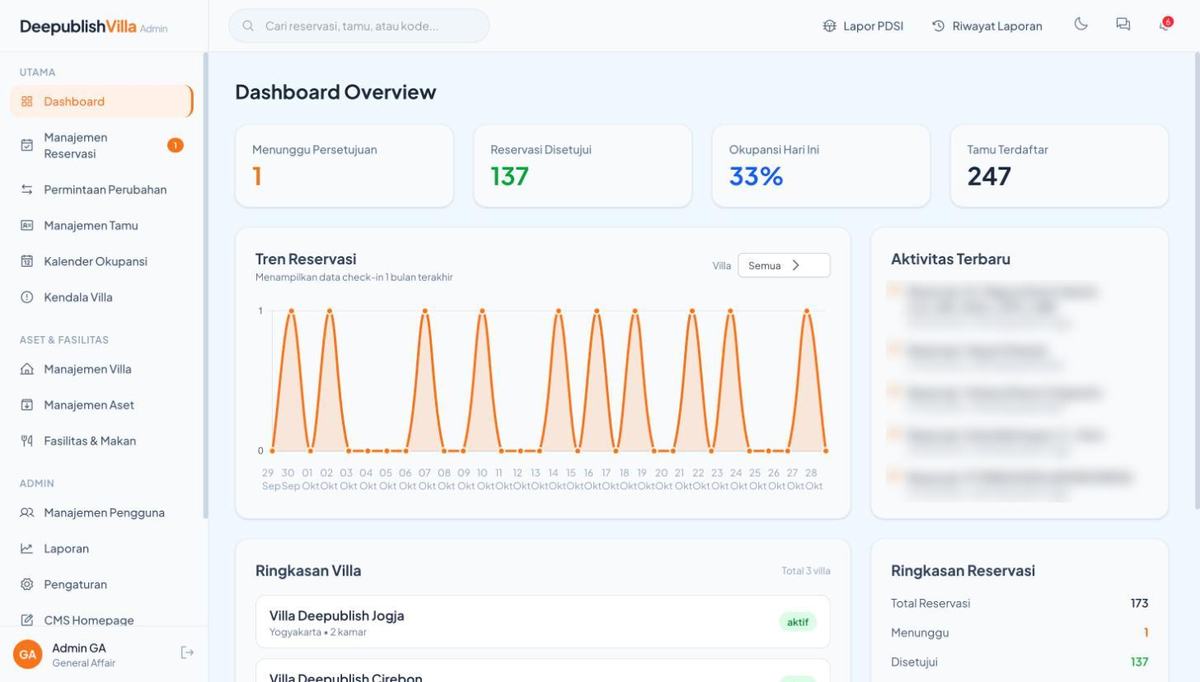This screenshot has height=682, width=1200.
Task: Click Fasilitas & Makan label
Action: pyautogui.click(x=90, y=441)
